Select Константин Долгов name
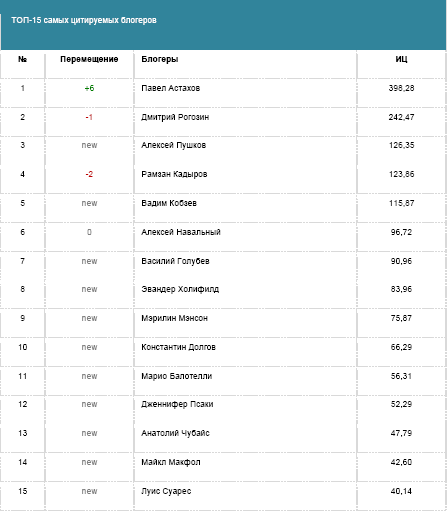 pyautogui.click(x=178, y=347)
